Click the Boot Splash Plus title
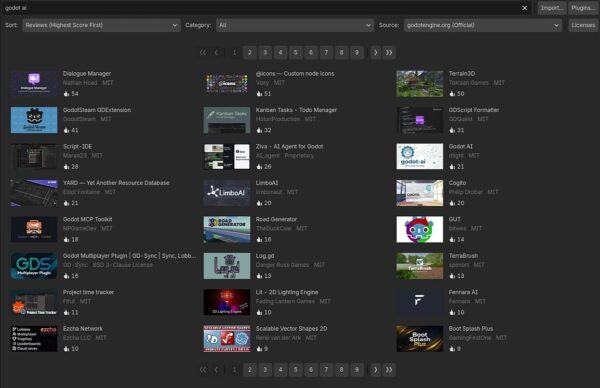Screen dimensions: 600x388 click(471, 329)
